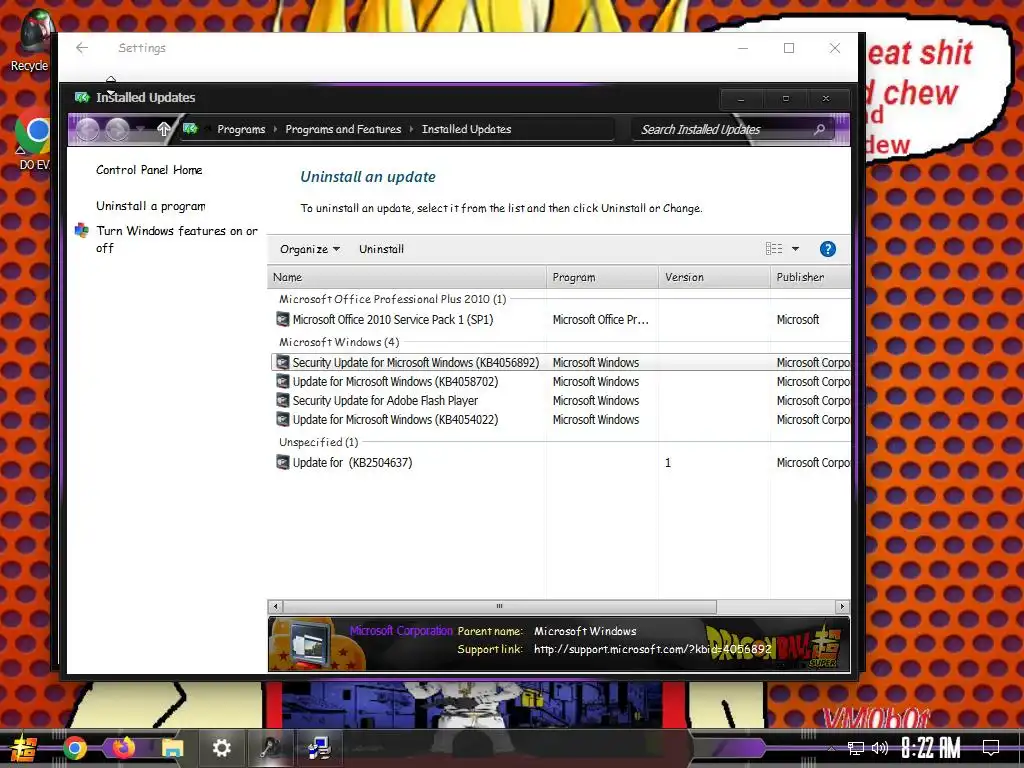Select Update for Microsoft Windows (KB4054022)
The image size is (1024, 768).
click(395, 419)
